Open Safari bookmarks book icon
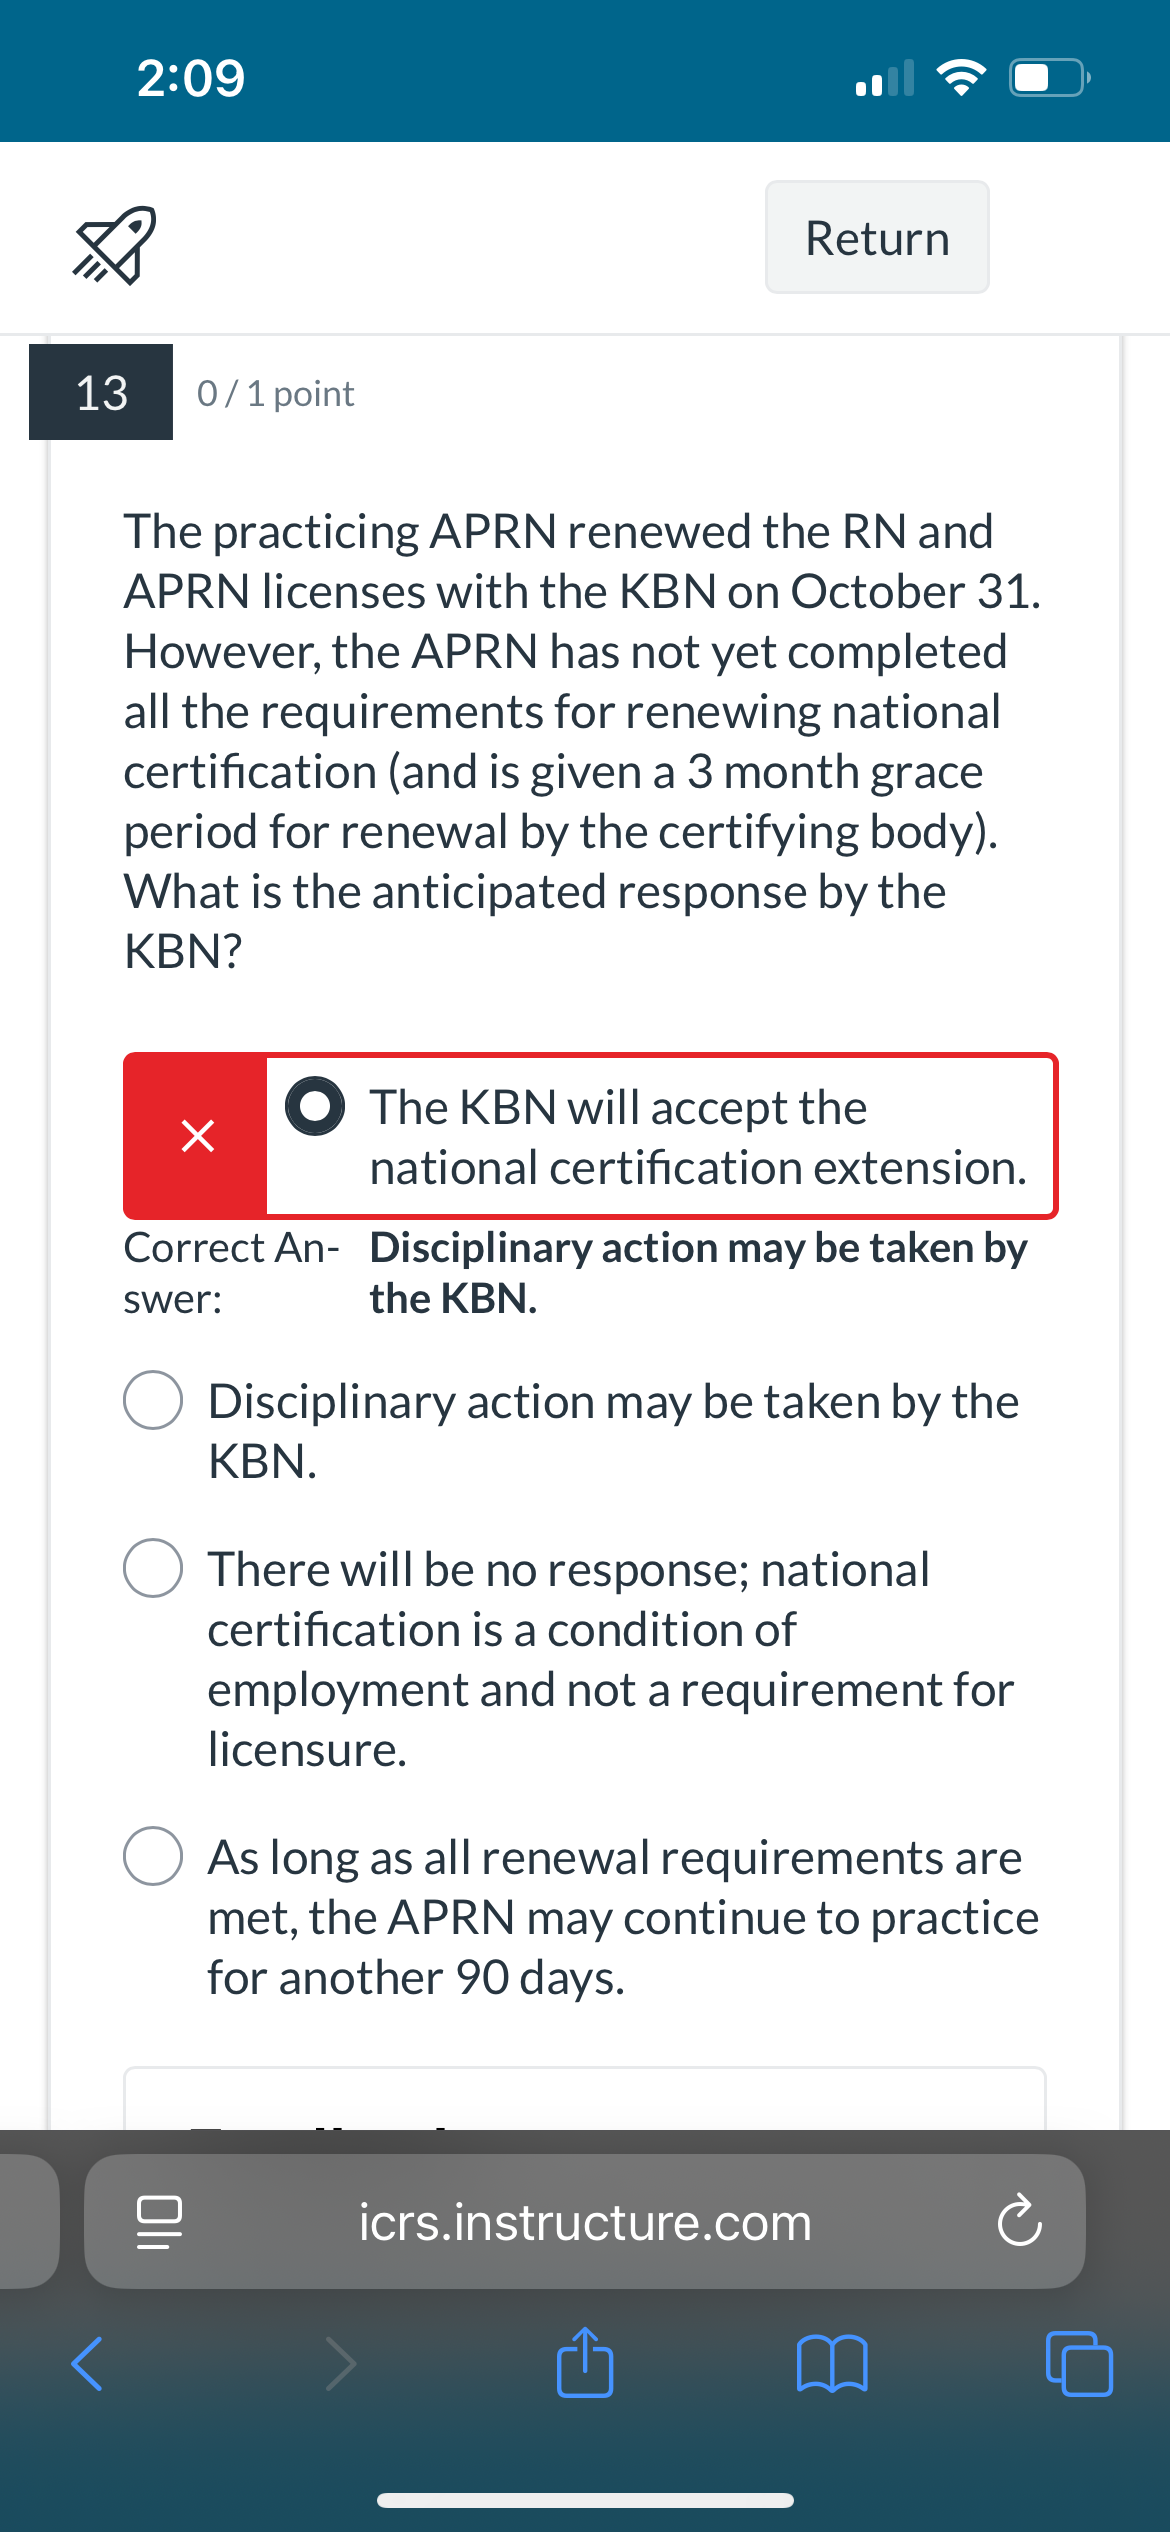 coord(832,2364)
